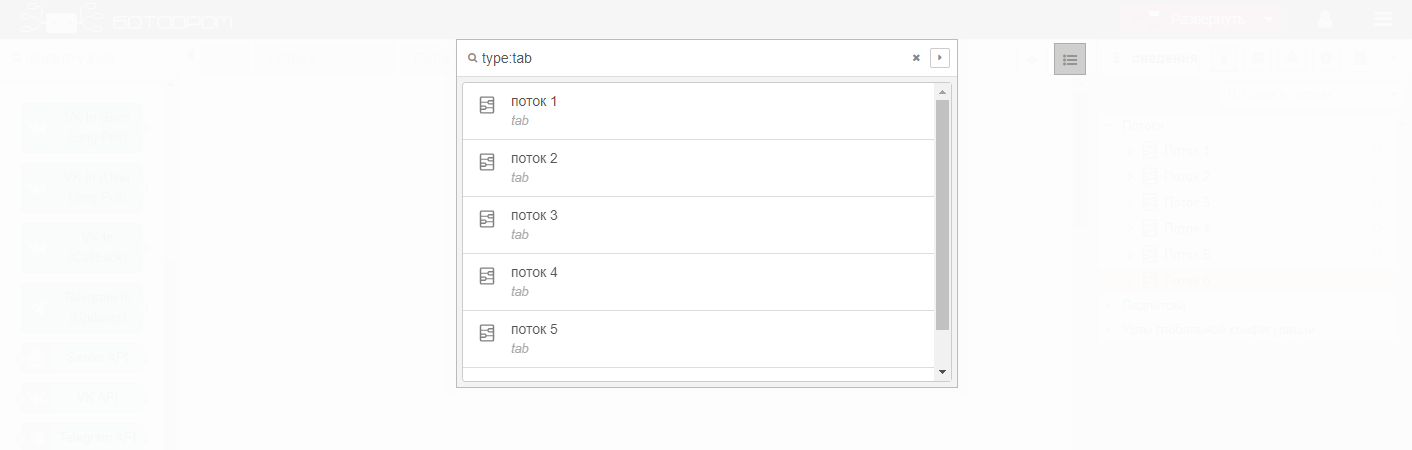Open the search options arrow button
1412x450 pixels.
(x=939, y=58)
